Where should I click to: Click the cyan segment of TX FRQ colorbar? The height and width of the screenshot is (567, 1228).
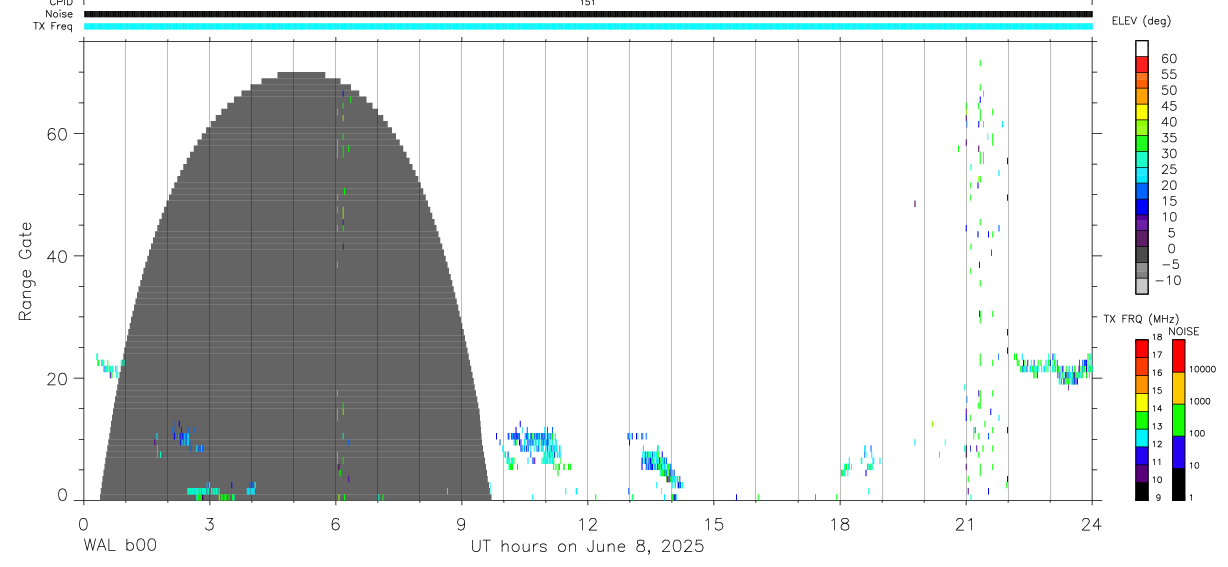click(x=1142, y=437)
